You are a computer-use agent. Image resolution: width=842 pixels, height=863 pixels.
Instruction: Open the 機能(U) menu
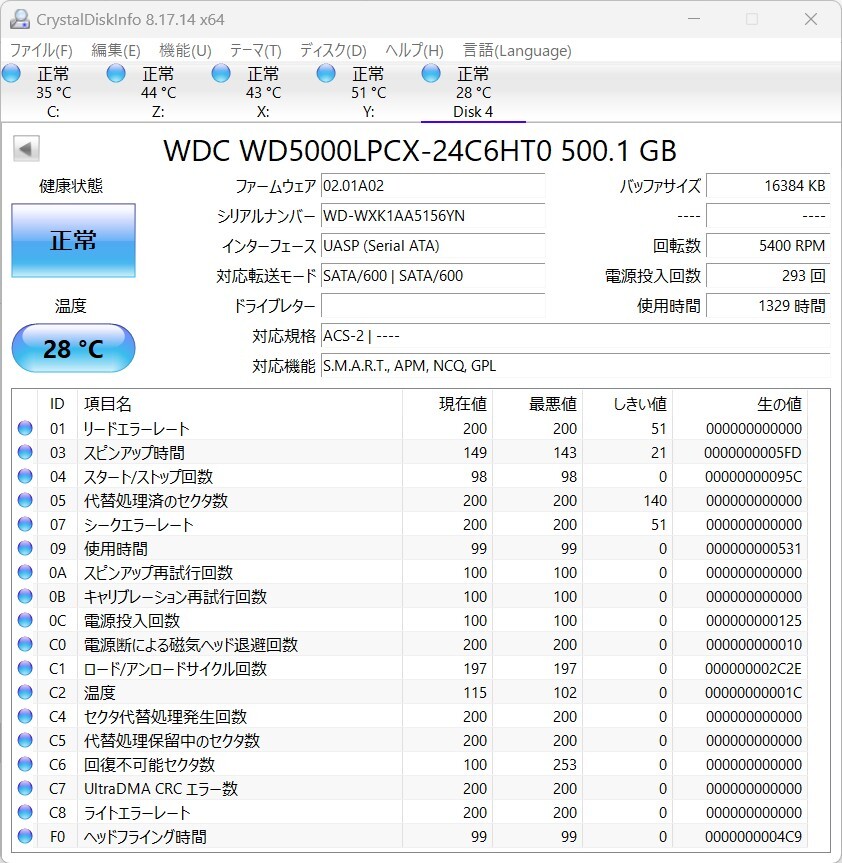[185, 51]
